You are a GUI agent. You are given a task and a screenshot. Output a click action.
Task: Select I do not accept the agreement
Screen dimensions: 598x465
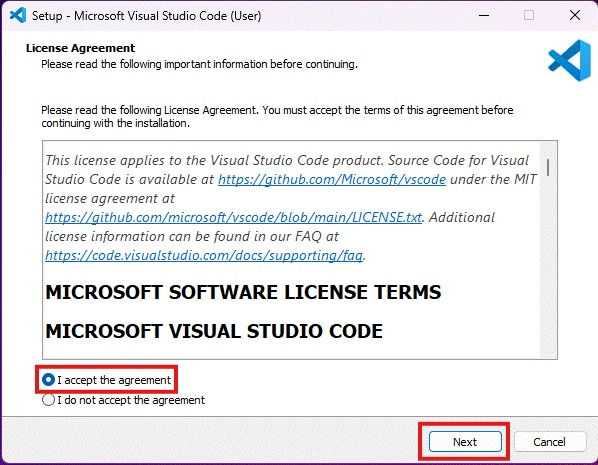click(48, 400)
